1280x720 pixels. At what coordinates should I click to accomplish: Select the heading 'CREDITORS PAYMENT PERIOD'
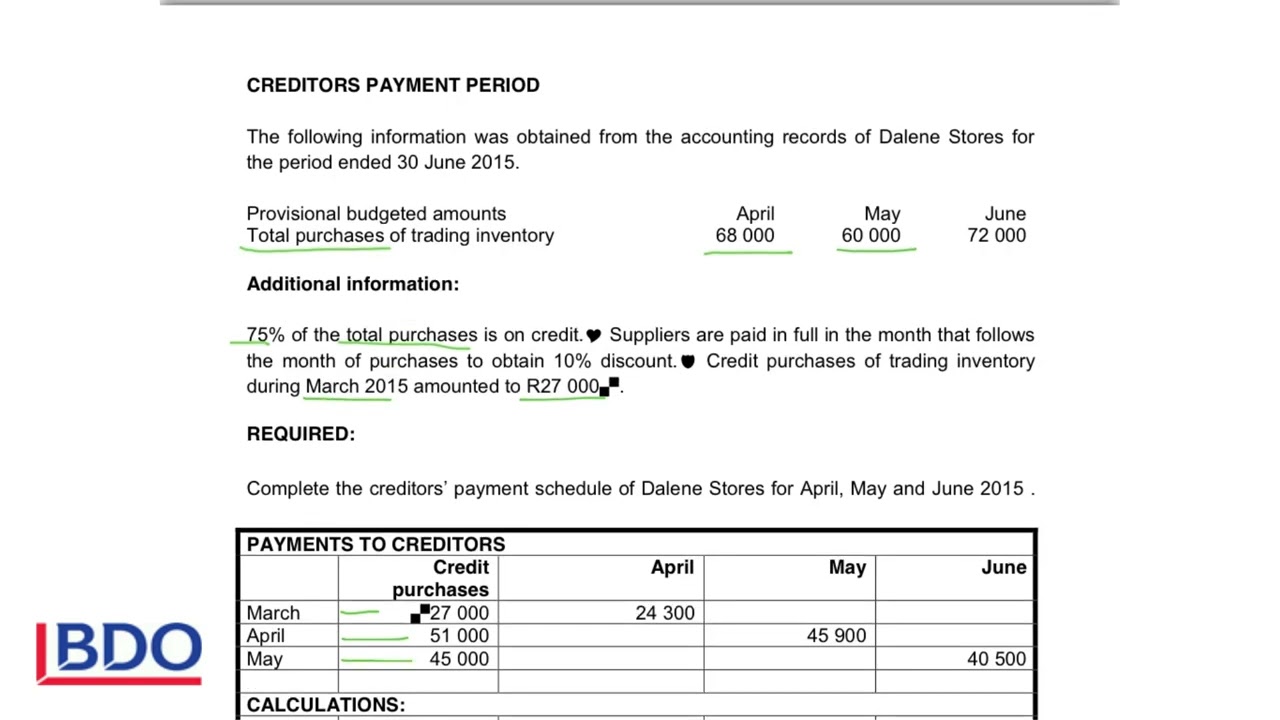click(x=393, y=85)
